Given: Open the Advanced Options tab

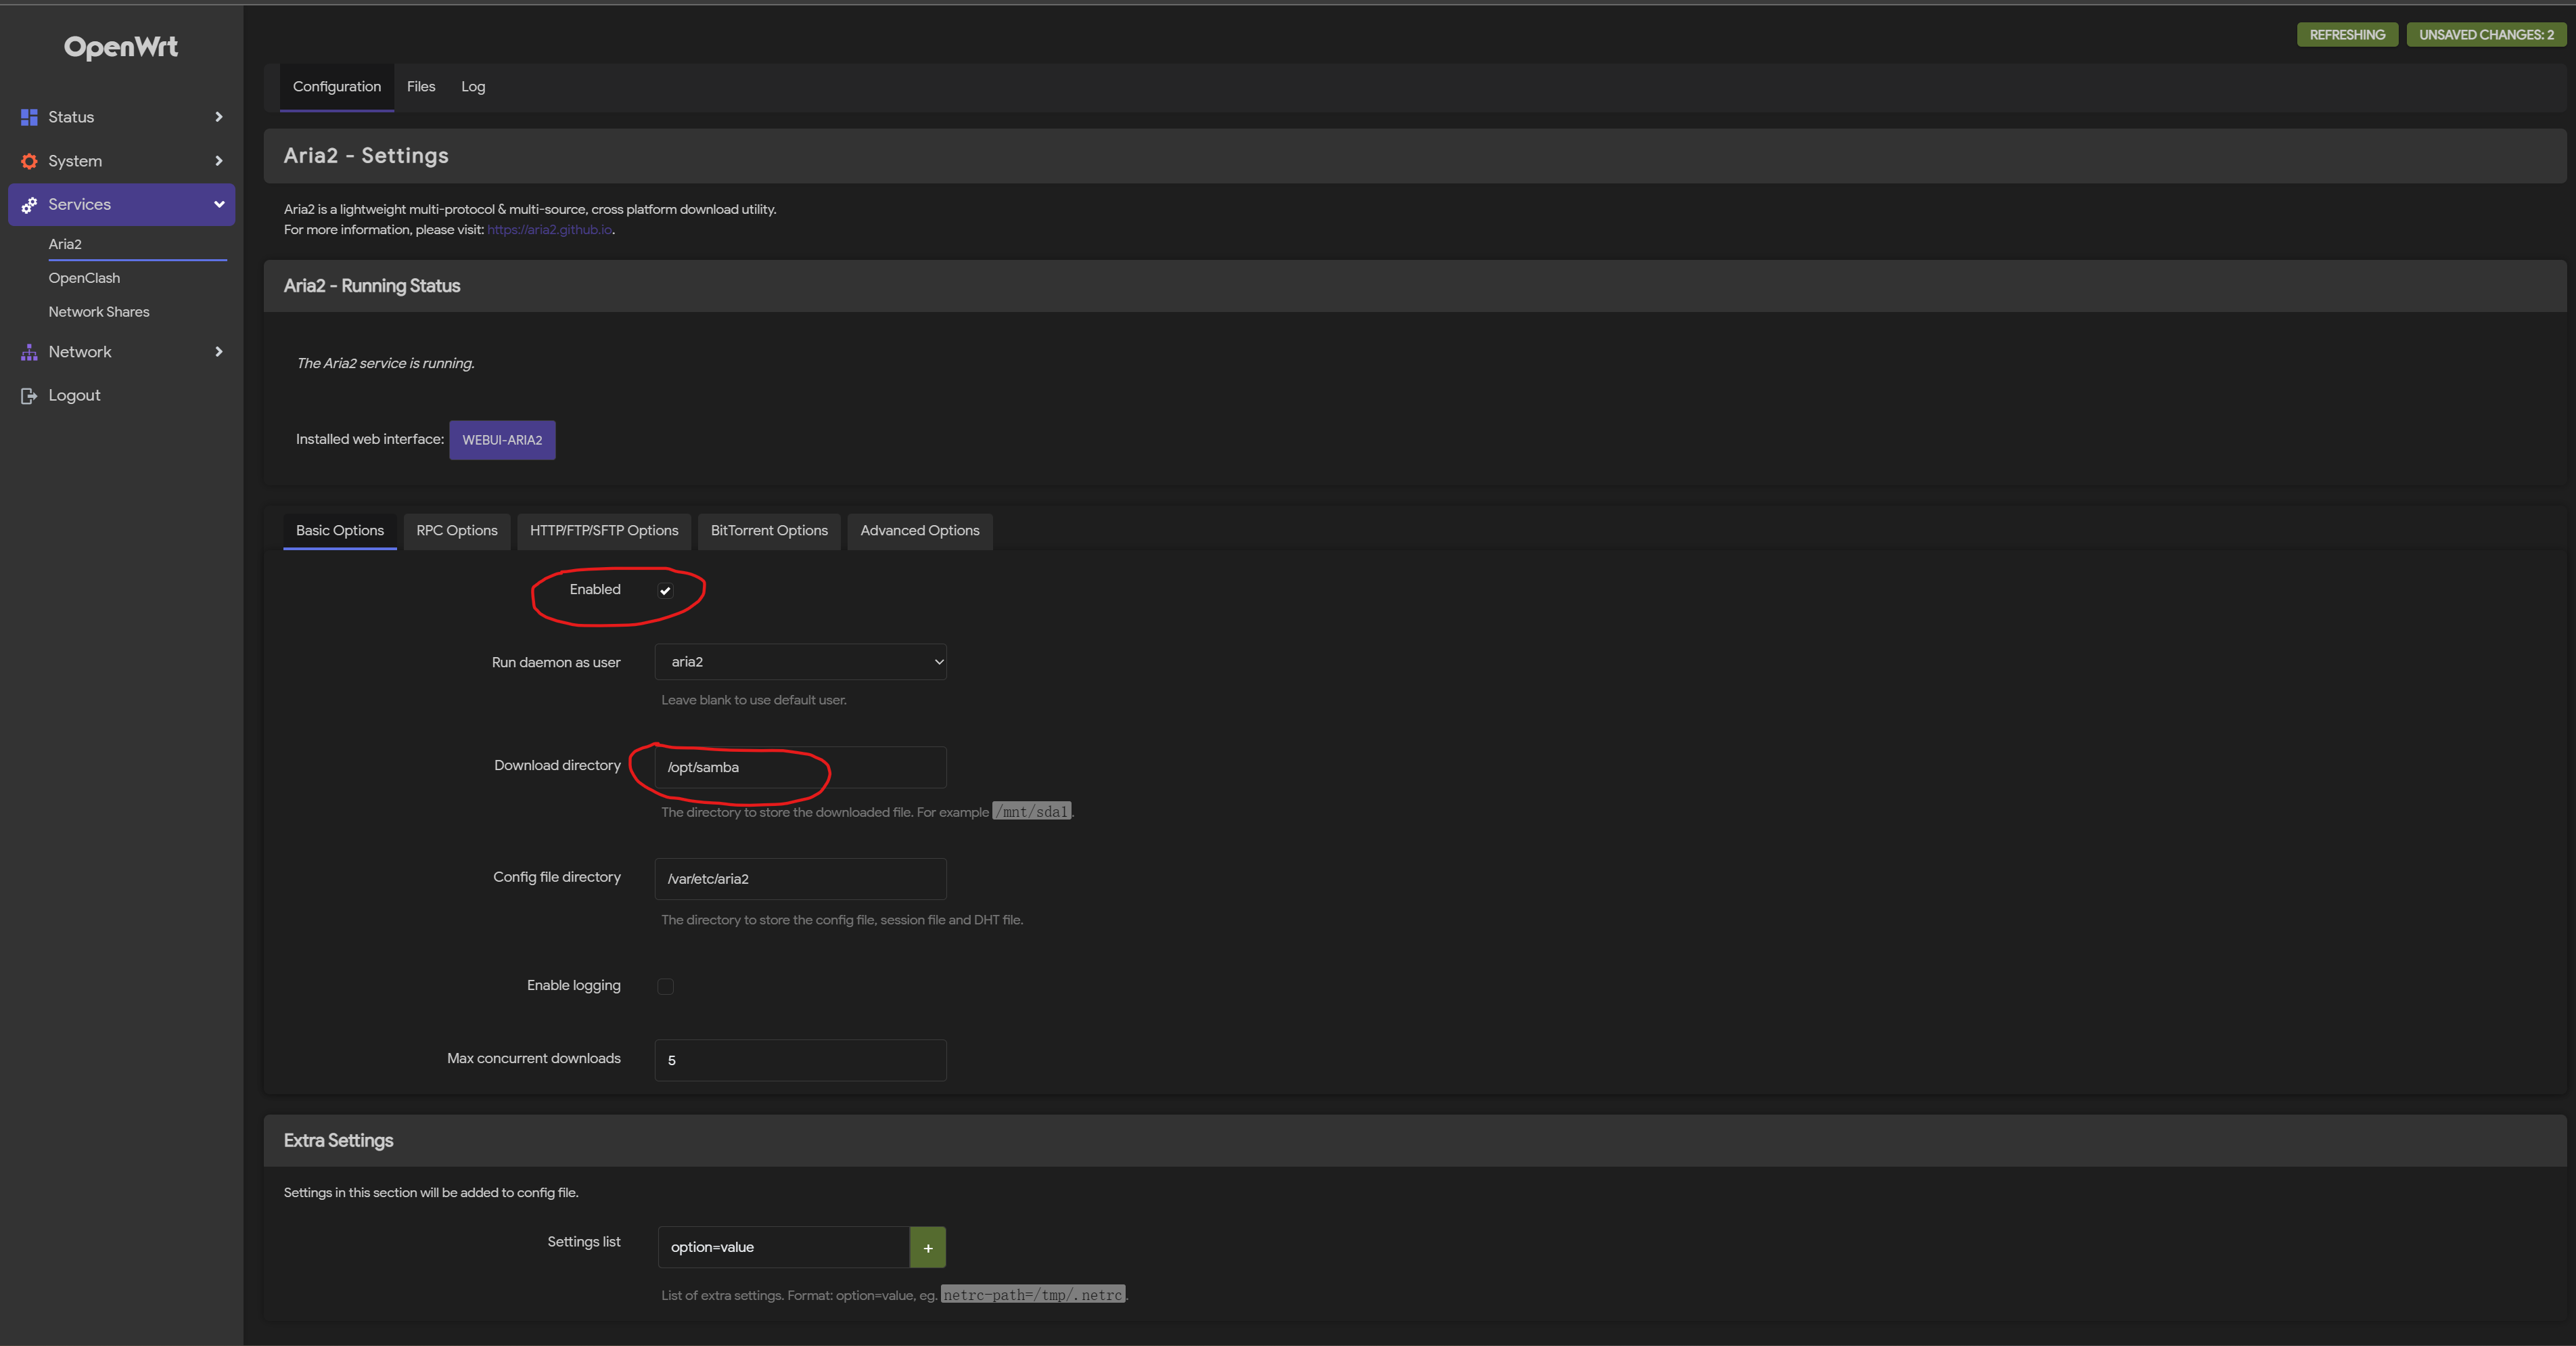Looking at the screenshot, I should (x=920, y=531).
